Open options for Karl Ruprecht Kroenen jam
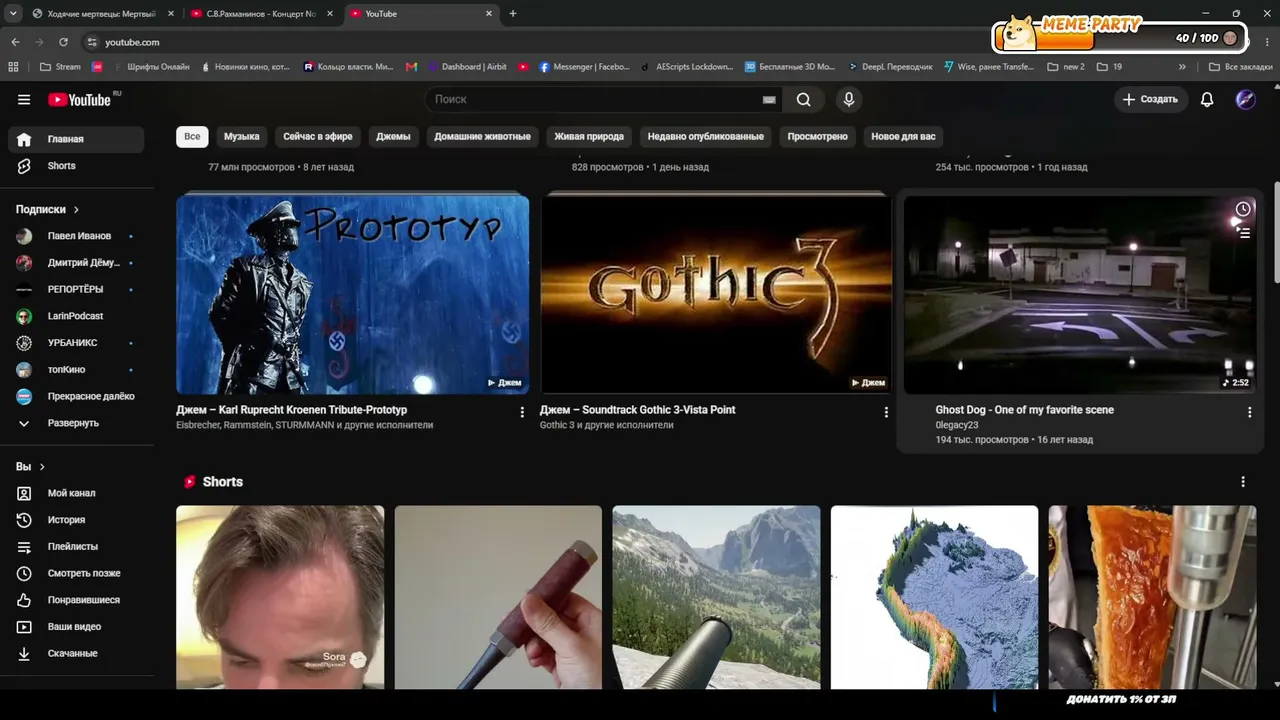This screenshot has height=720, width=1280. pyautogui.click(x=521, y=412)
